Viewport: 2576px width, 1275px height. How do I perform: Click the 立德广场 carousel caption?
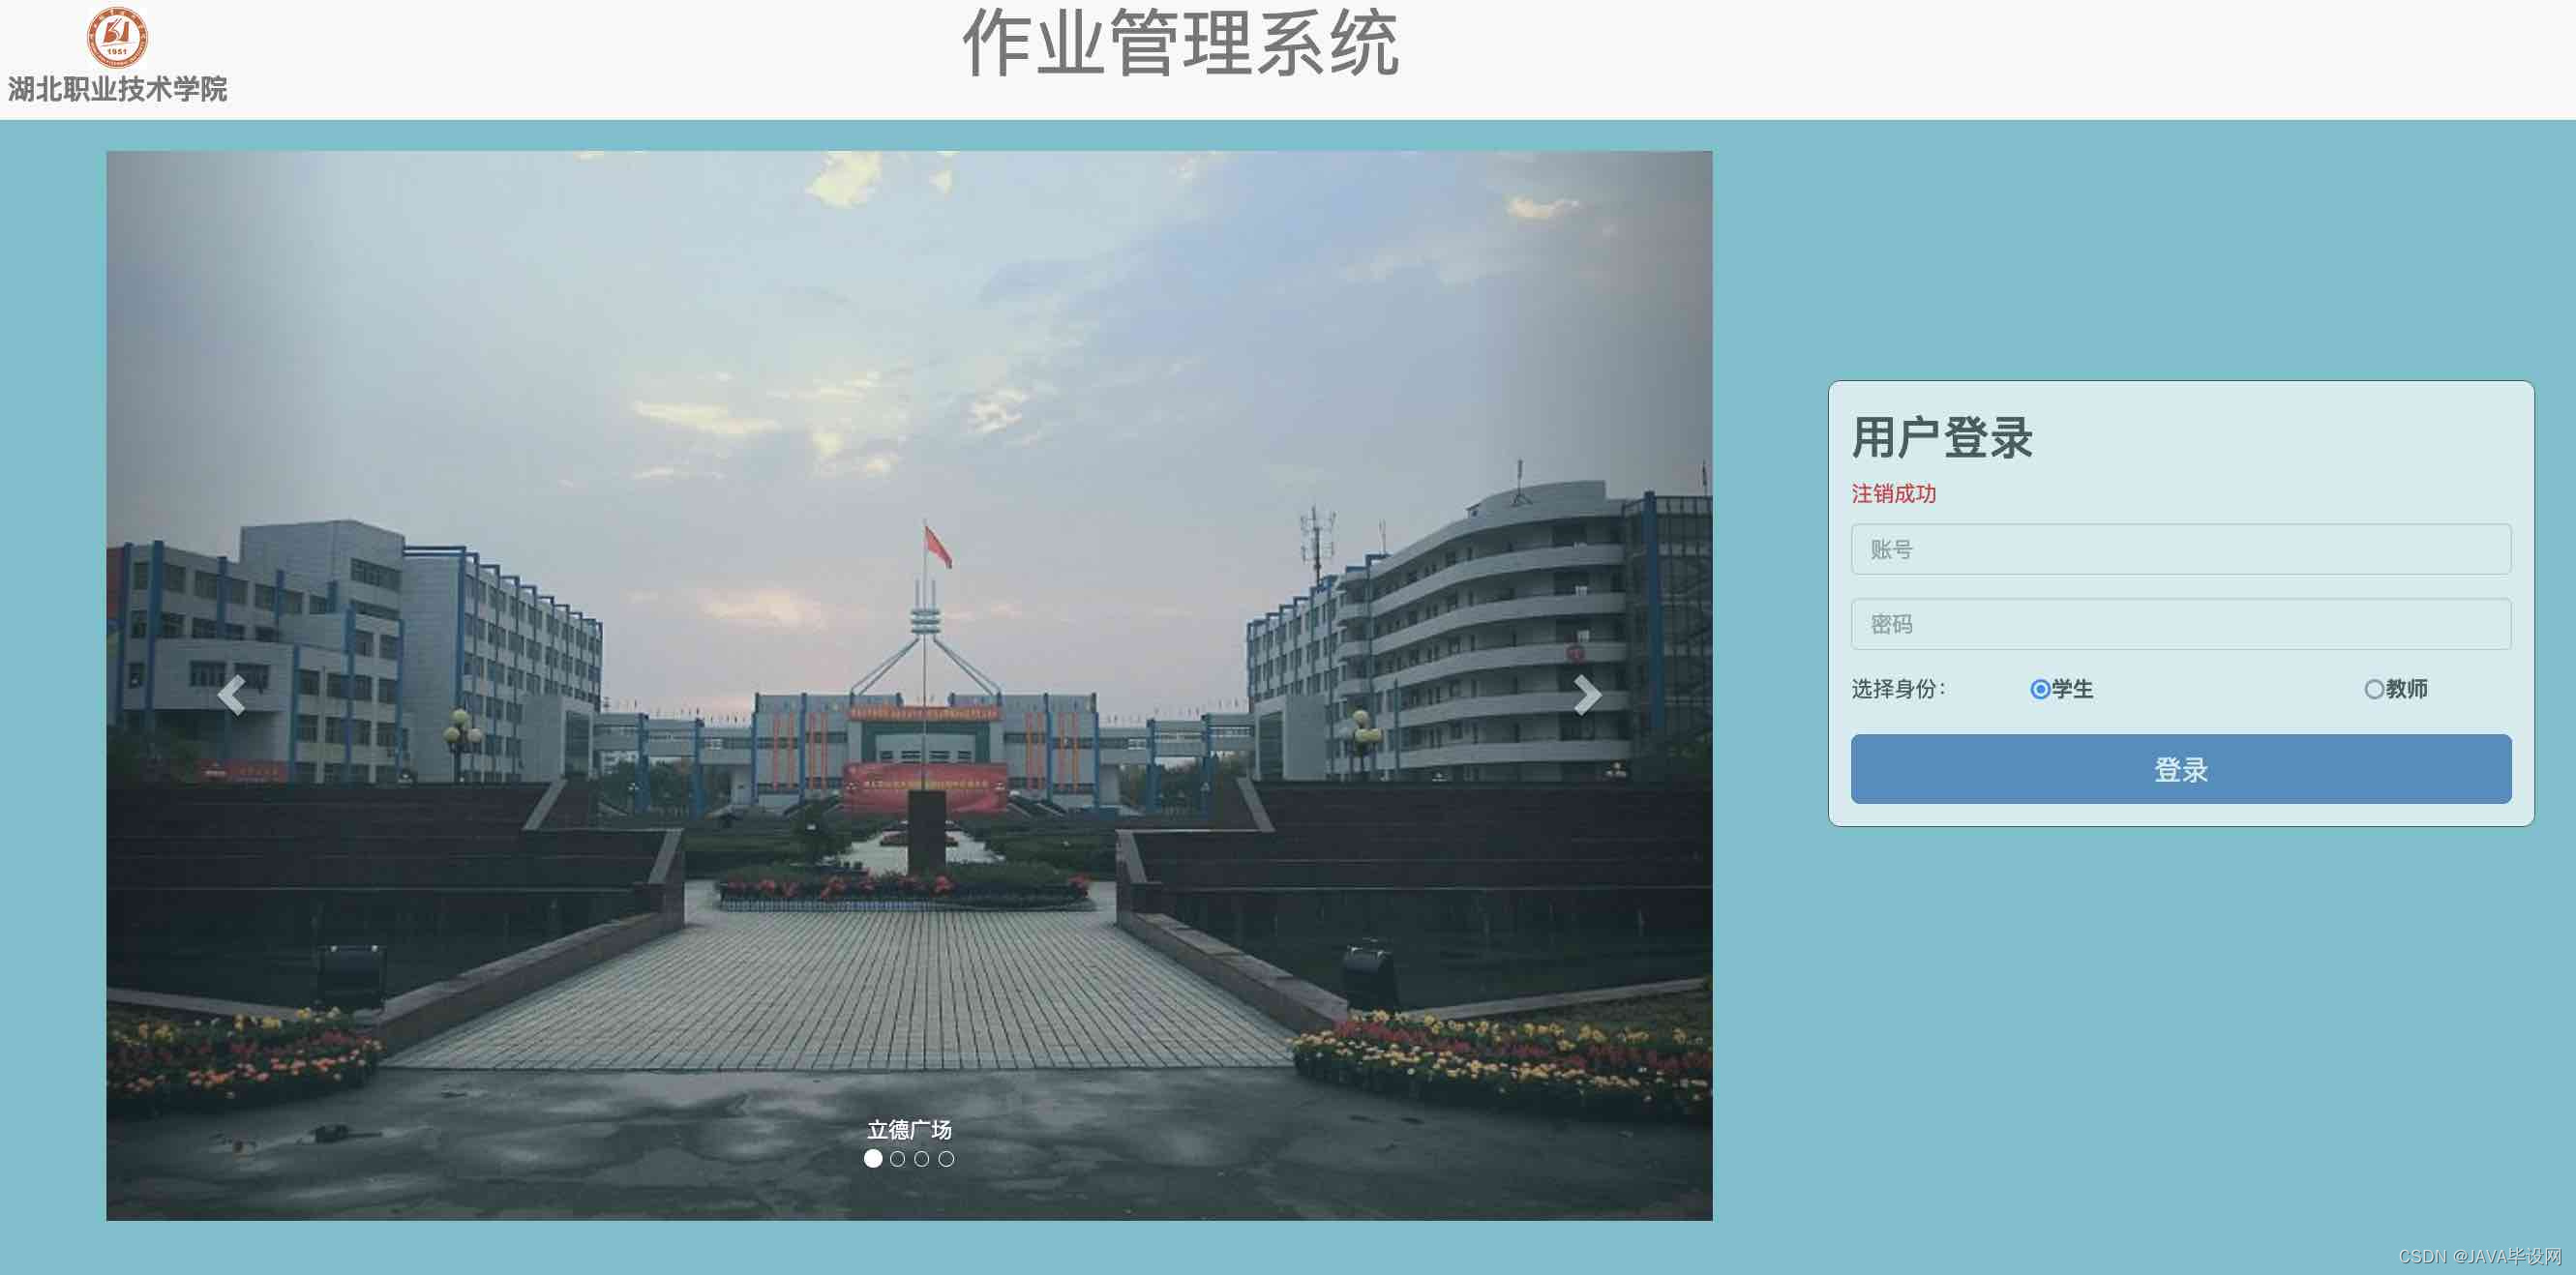[x=909, y=1130]
